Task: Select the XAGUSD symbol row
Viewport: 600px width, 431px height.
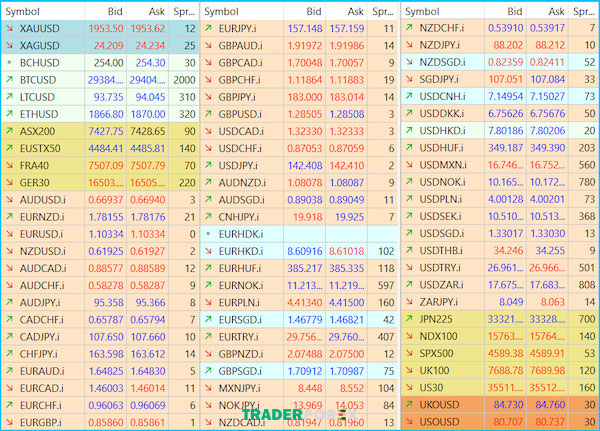Action: pyautogui.click(x=100, y=46)
